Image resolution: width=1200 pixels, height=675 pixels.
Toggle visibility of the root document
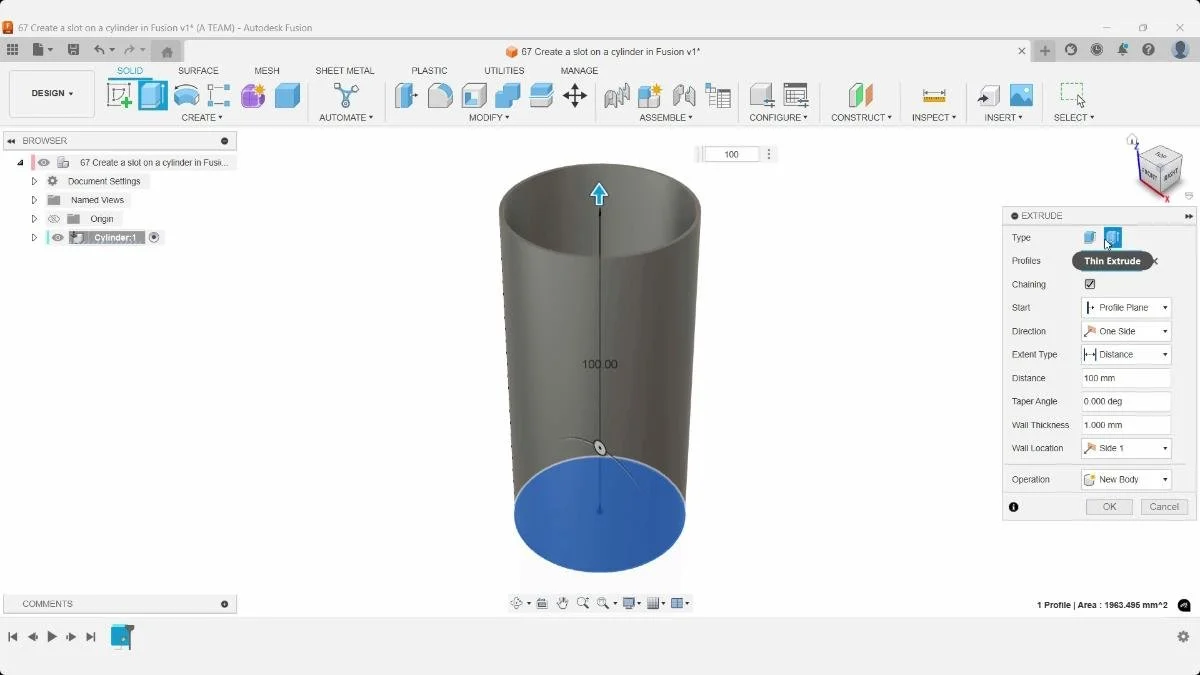pyautogui.click(x=44, y=162)
